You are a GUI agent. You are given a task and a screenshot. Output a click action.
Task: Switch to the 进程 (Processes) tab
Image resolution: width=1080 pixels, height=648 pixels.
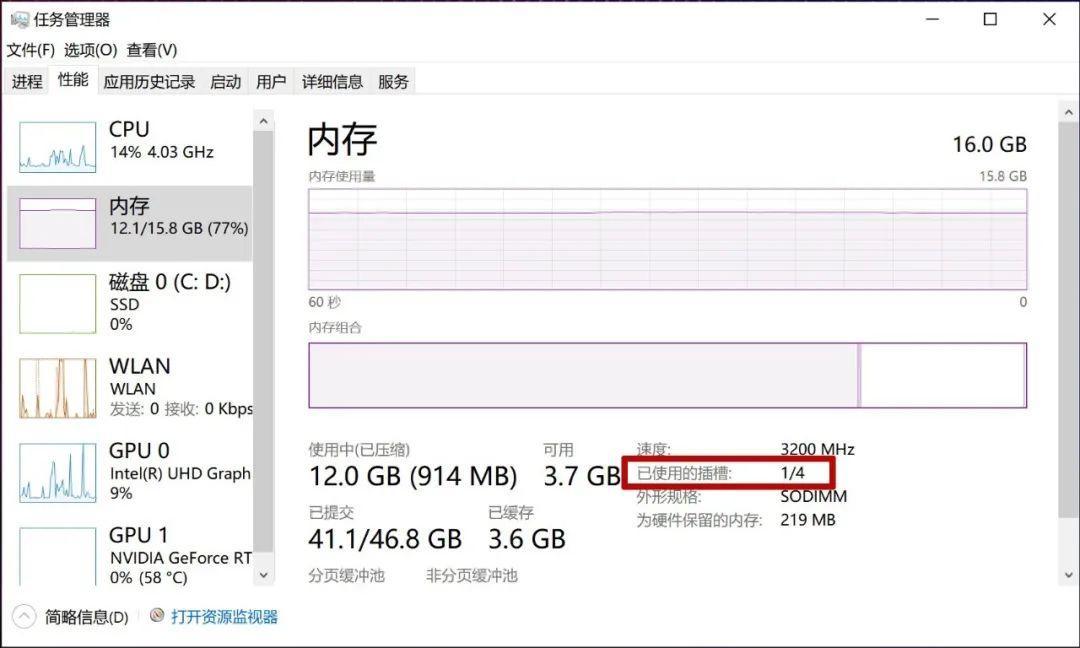click(x=26, y=80)
